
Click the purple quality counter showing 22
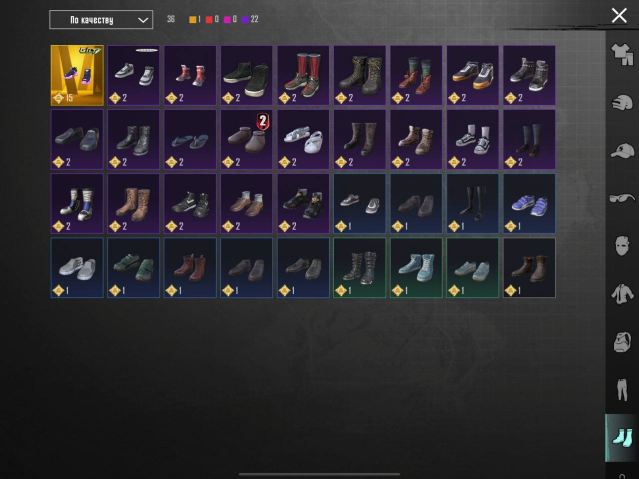tap(250, 20)
